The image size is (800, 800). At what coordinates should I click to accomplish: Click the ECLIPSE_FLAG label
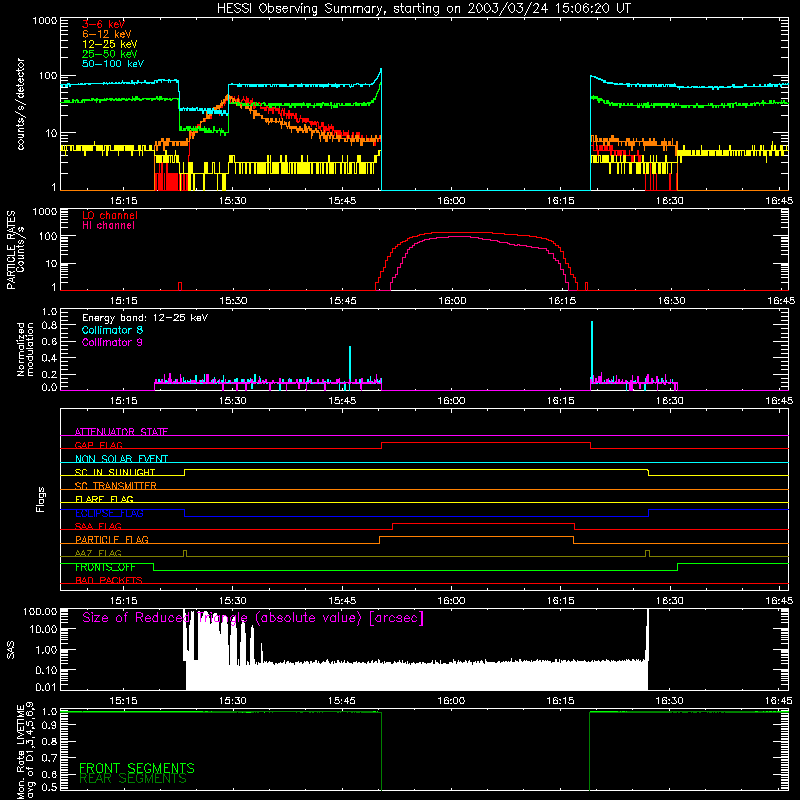tap(109, 513)
